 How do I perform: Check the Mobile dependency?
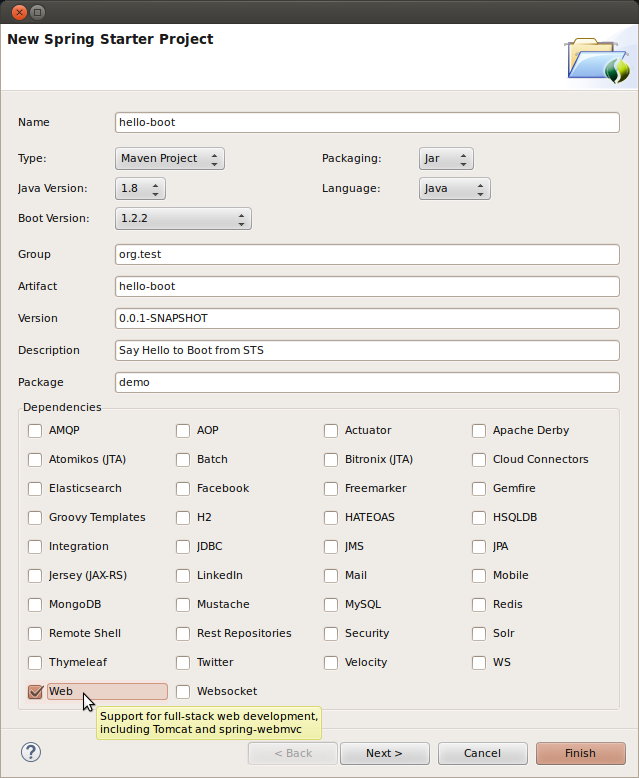coord(479,576)
